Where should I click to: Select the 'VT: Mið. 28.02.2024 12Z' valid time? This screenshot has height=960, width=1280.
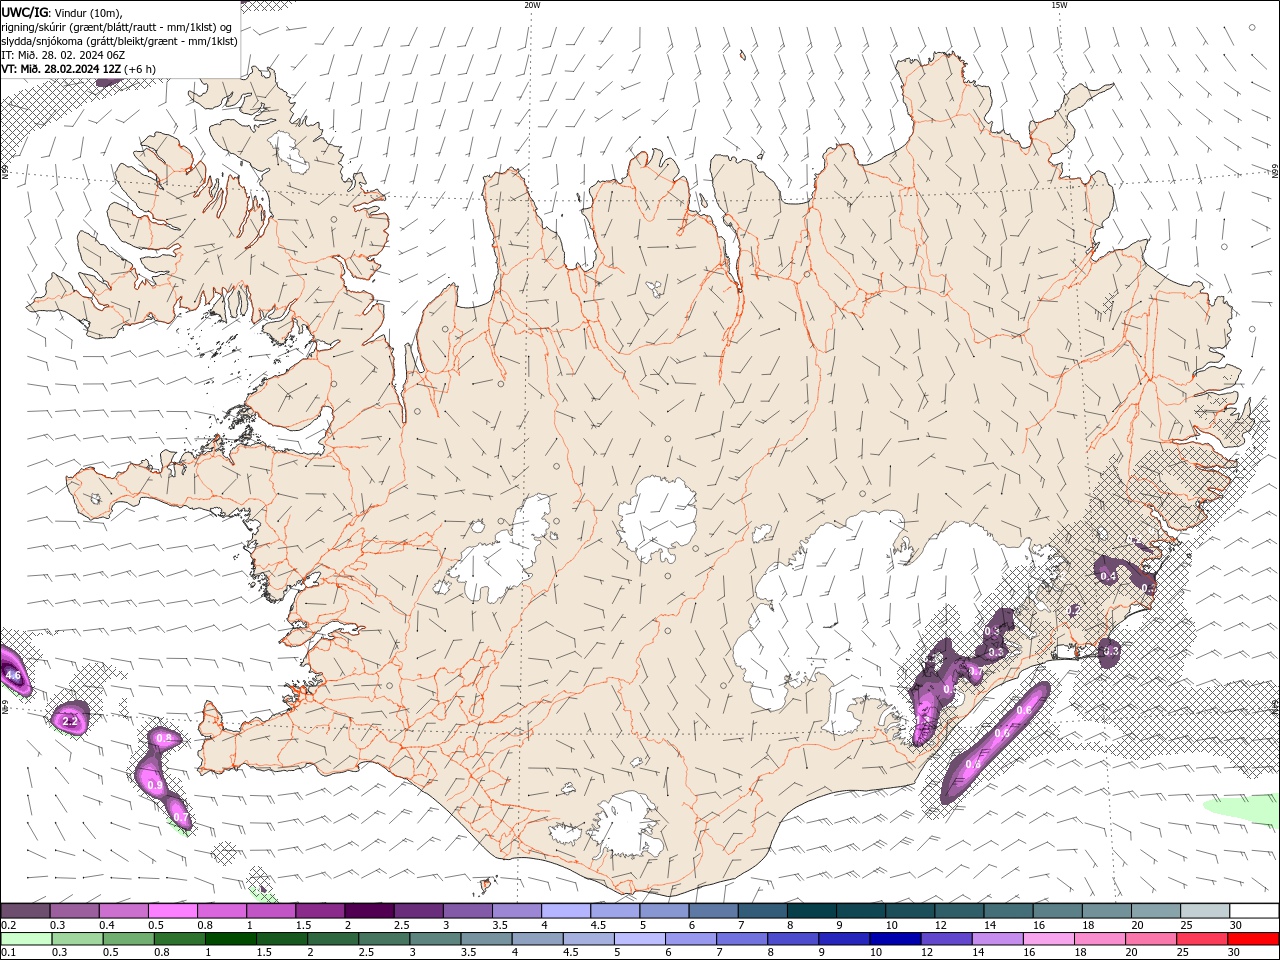point(62,69)
